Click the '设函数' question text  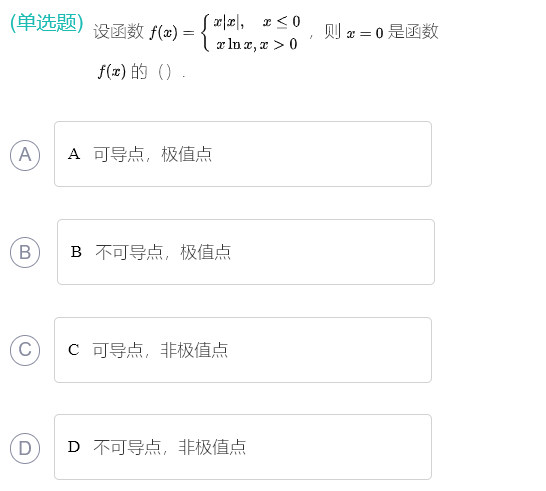(118, 32)
